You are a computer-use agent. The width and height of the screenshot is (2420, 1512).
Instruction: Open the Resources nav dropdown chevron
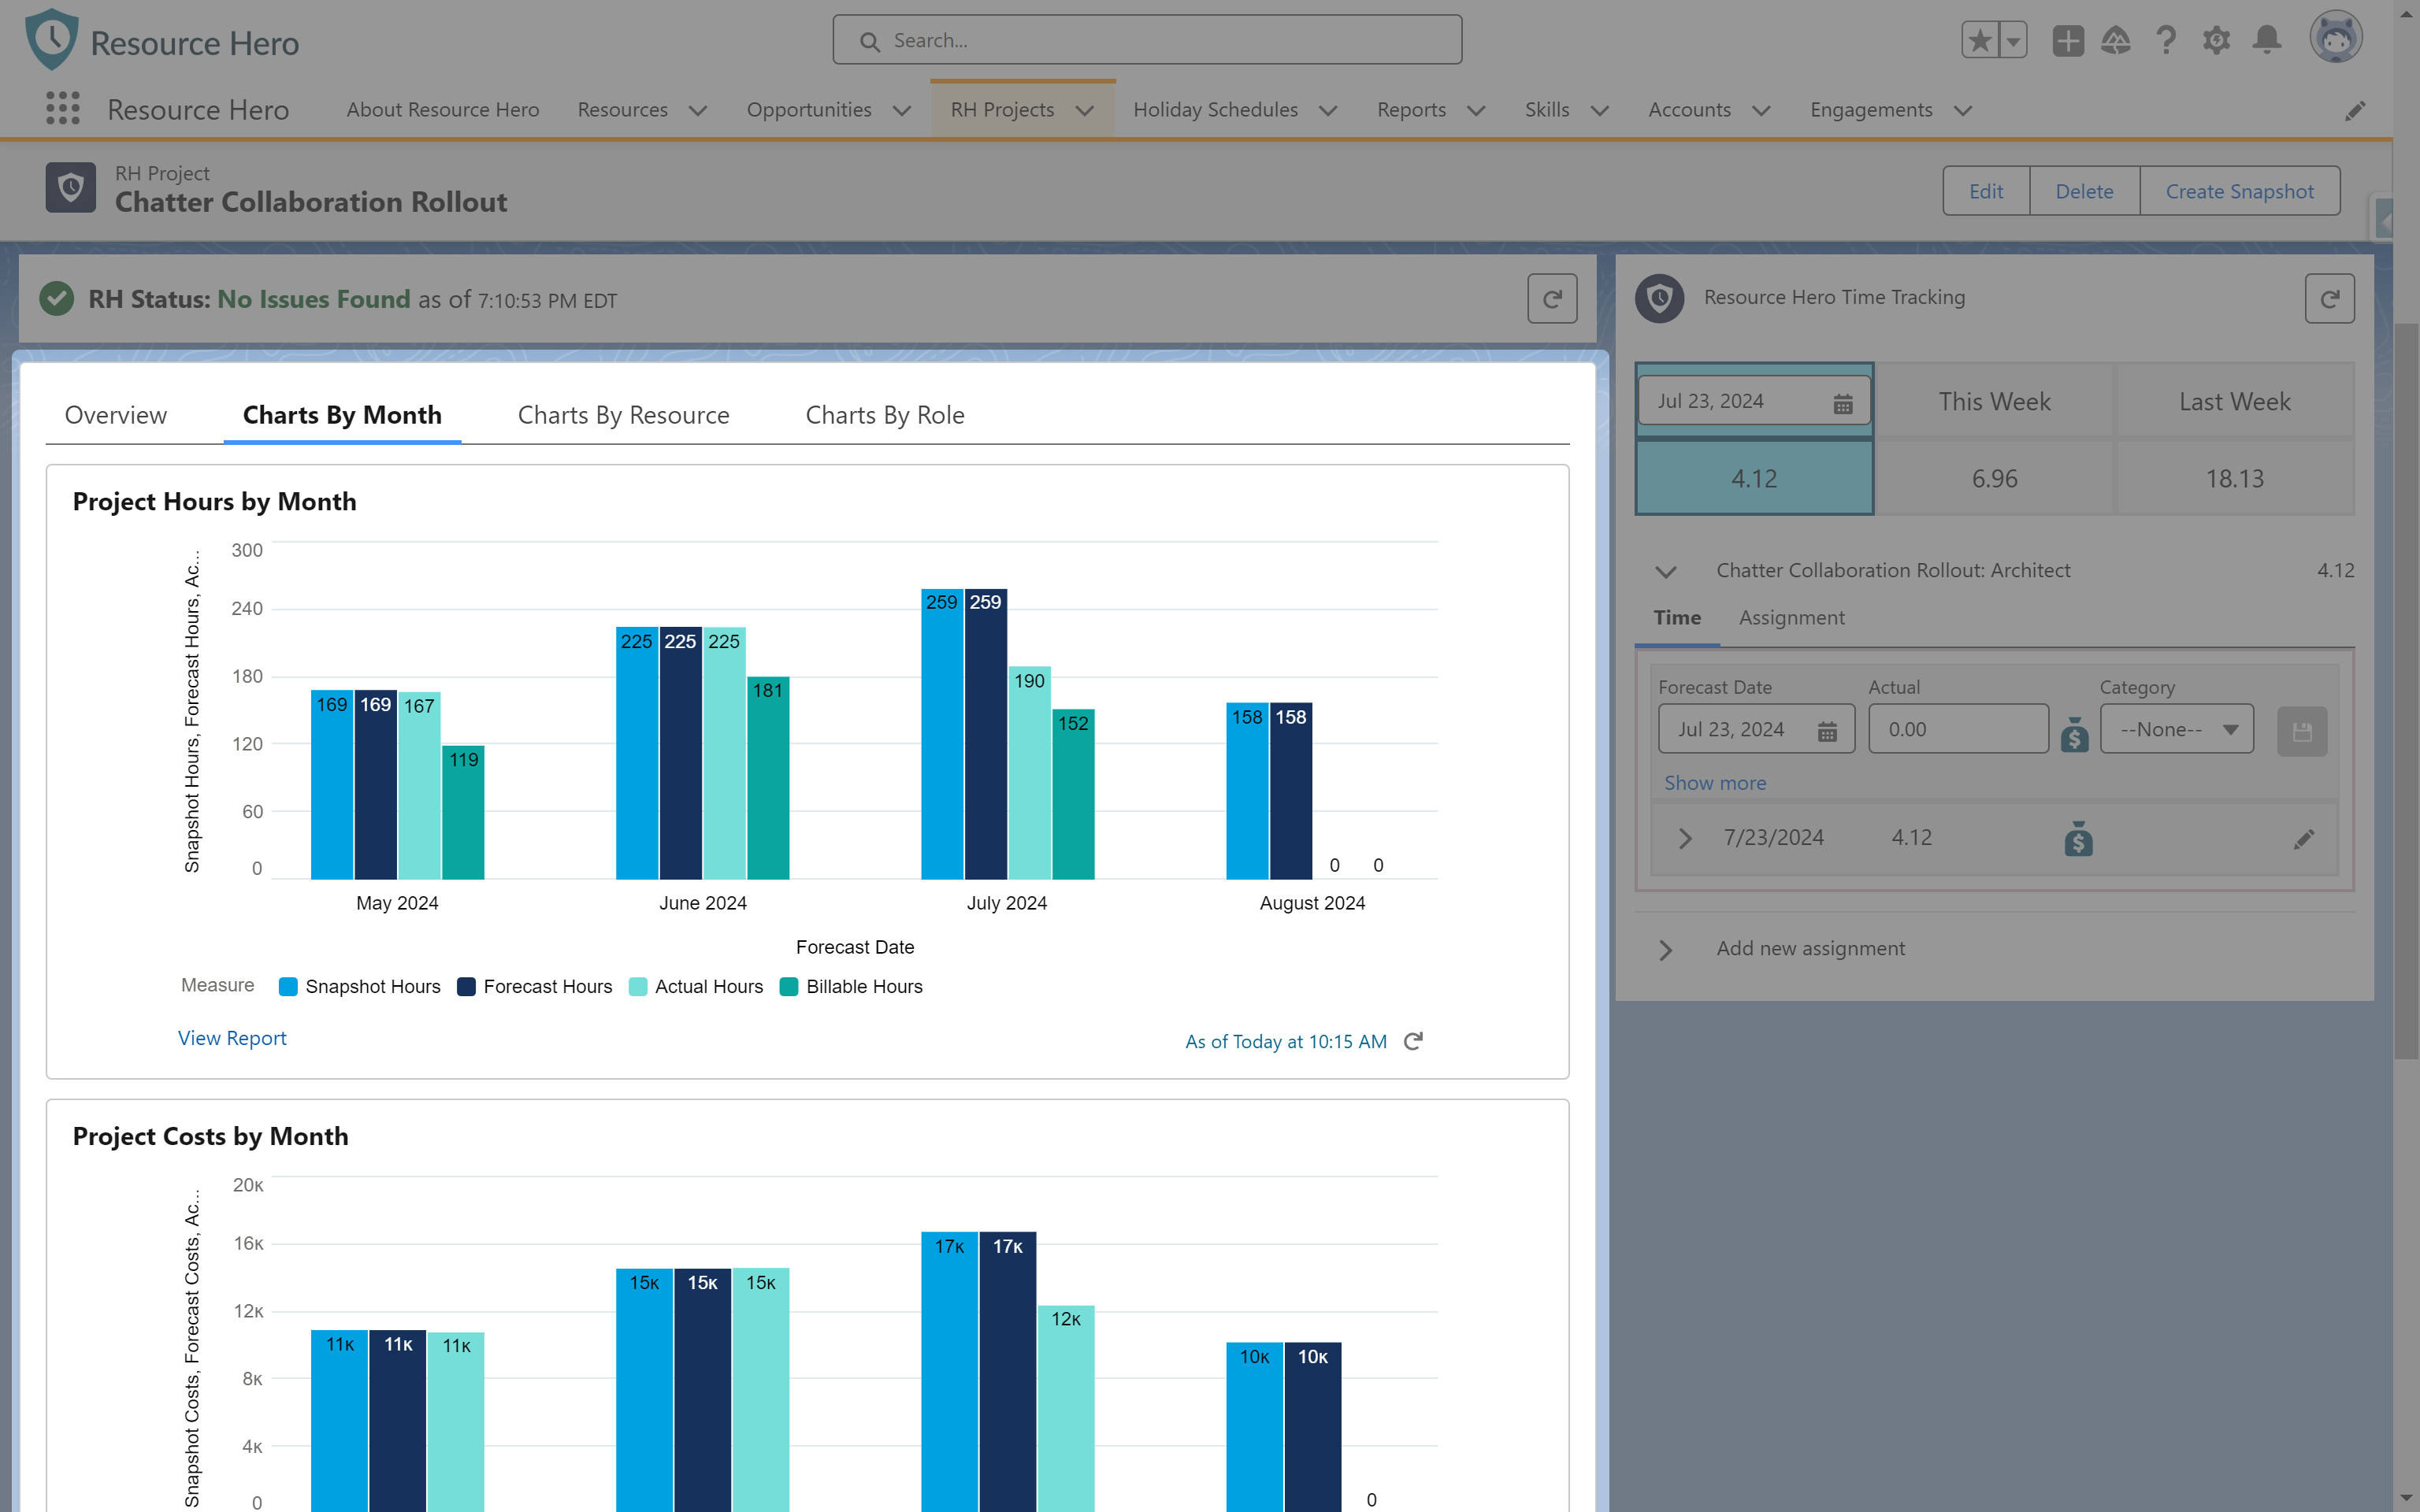tap(698, 110)
